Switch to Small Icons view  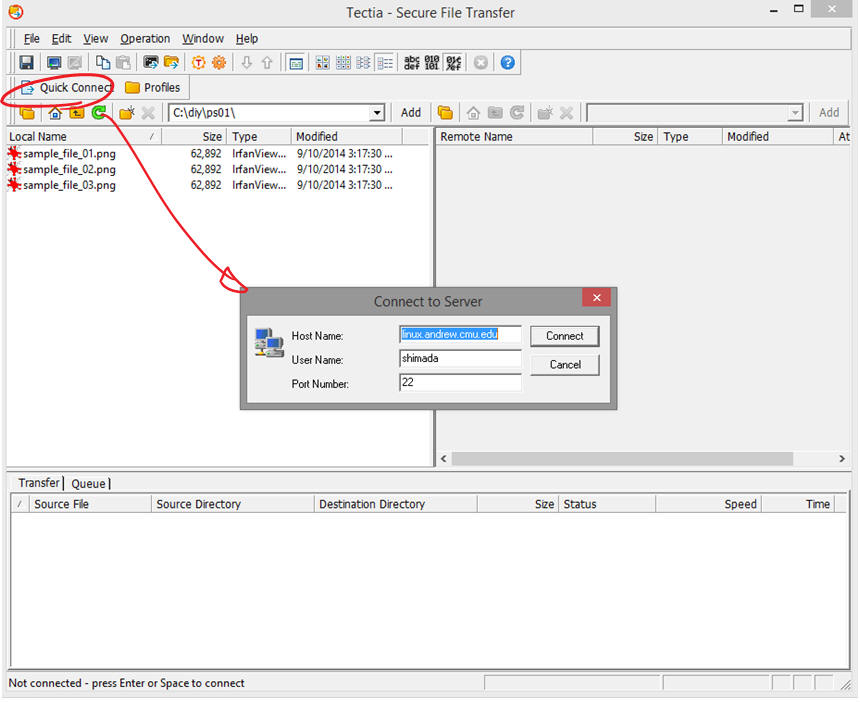343,63
